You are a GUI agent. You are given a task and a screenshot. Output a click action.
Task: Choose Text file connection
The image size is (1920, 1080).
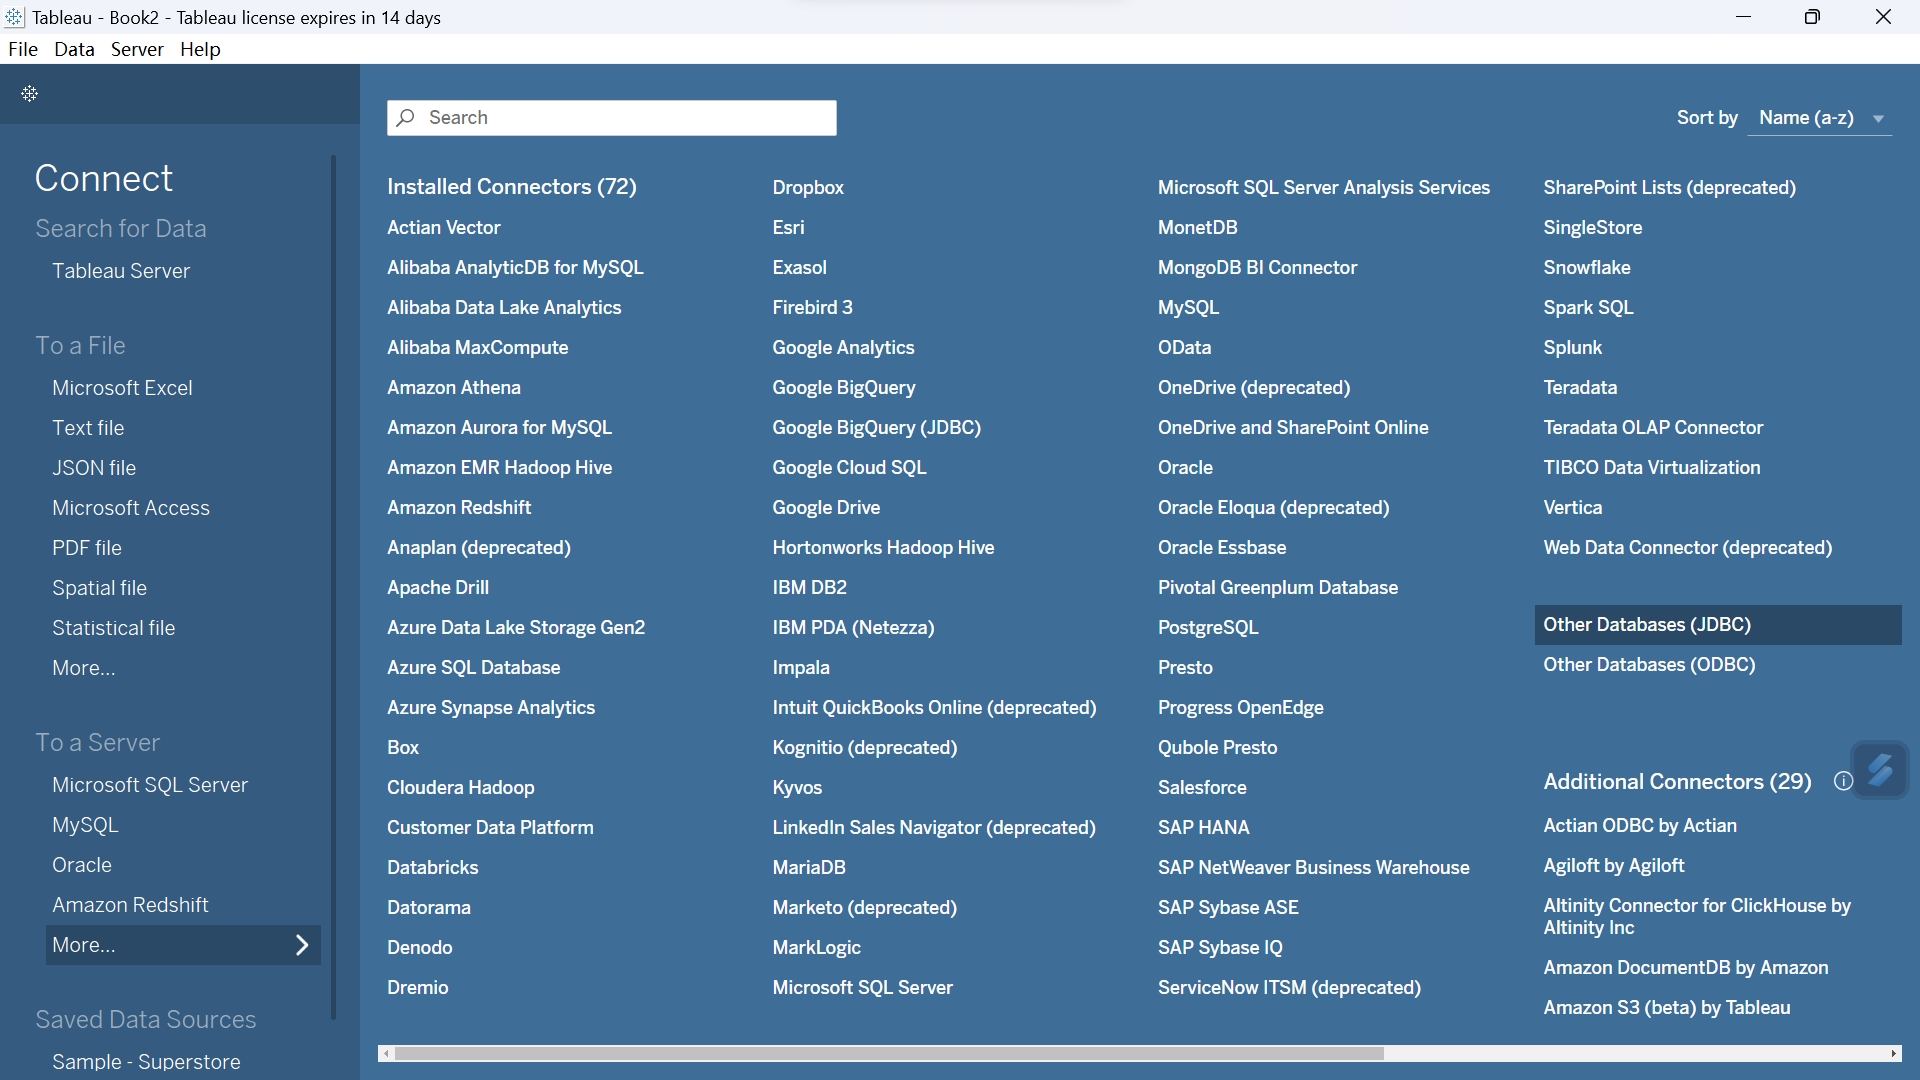(88, 428)
